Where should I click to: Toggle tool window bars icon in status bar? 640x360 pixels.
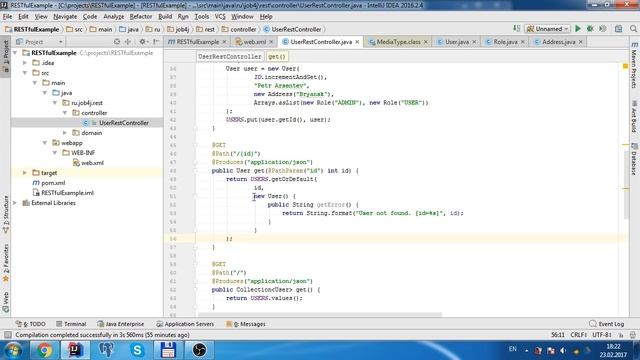pos(7,335)
